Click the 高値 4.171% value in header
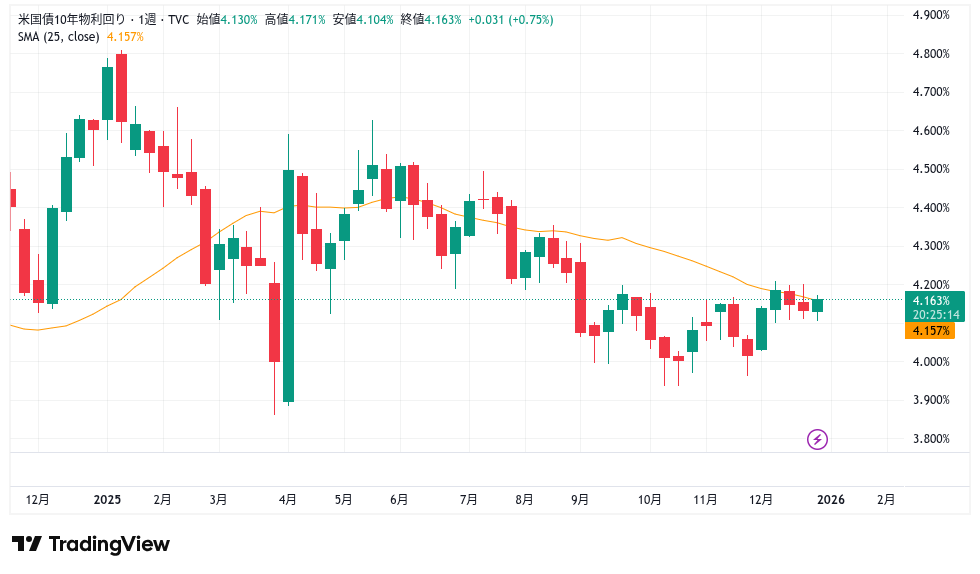The width and height of the screenshot is (980, 574). 307,19
